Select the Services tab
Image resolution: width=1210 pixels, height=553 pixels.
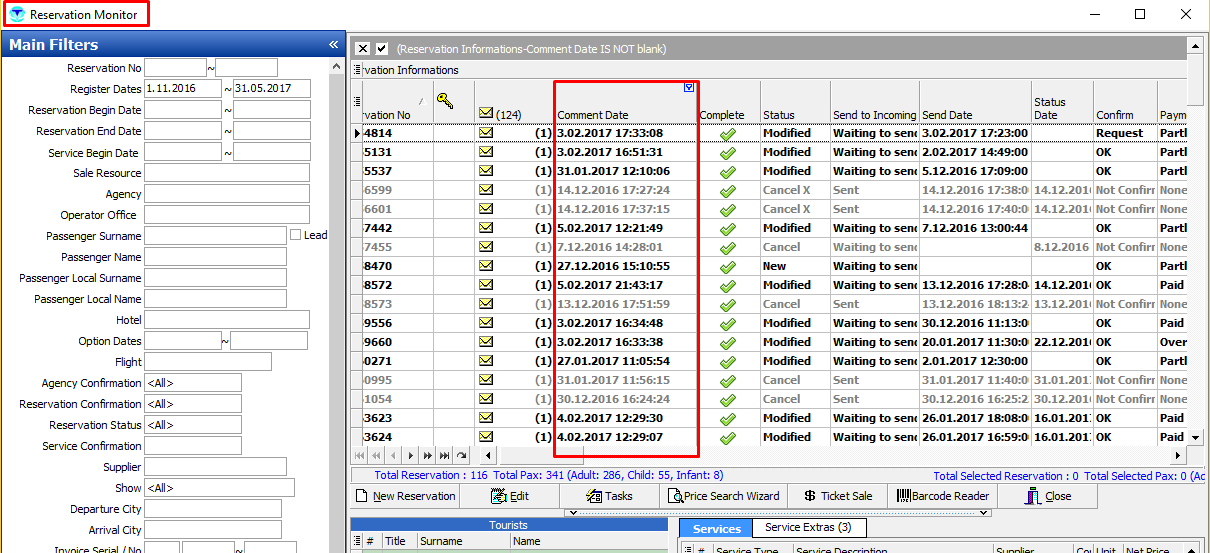(x=716, y=529)
